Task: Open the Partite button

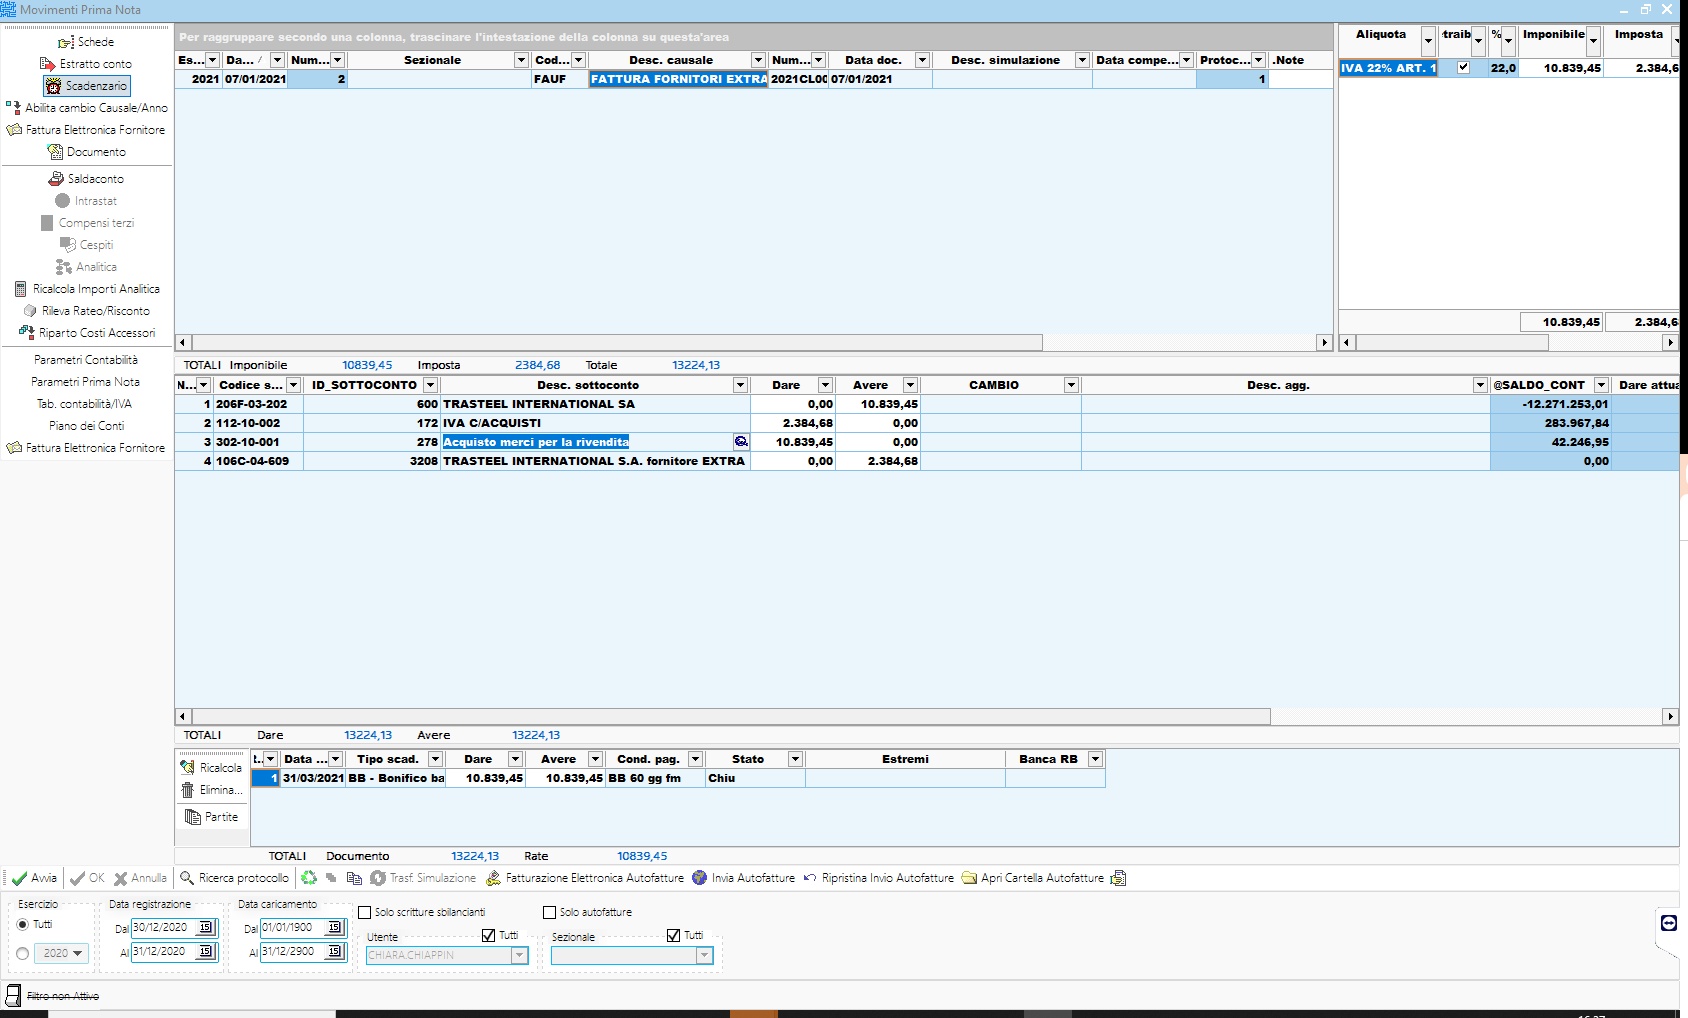Action: (x=211, y=817)
